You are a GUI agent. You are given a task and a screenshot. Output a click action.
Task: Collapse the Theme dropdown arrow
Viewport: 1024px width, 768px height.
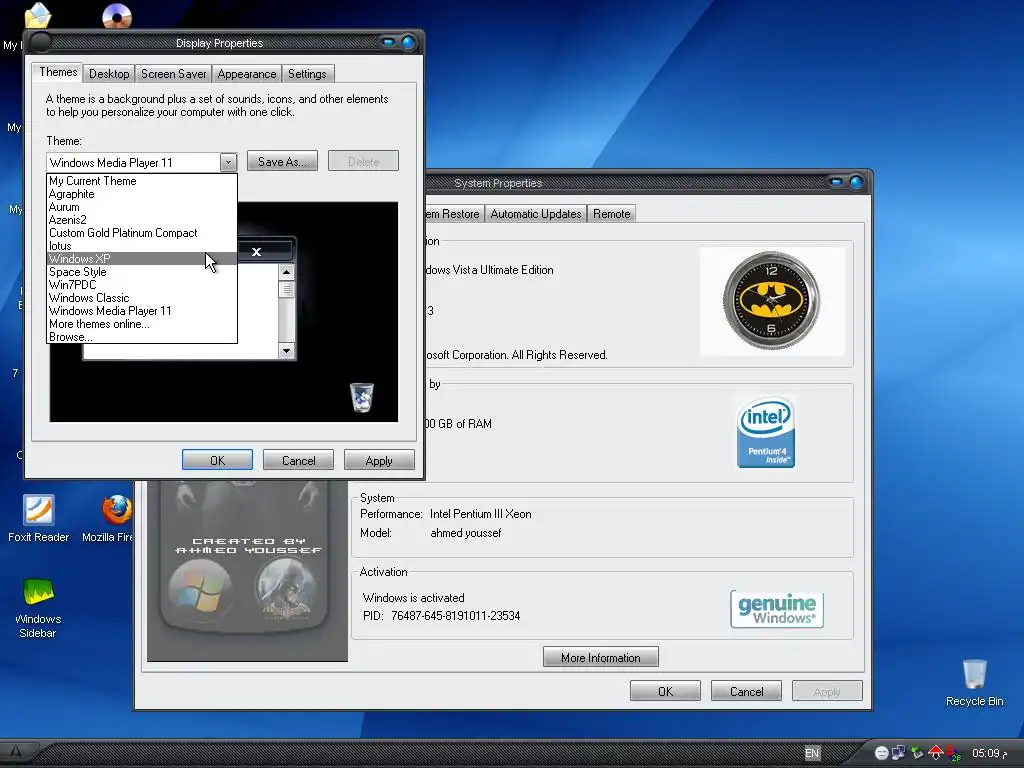(228, 162)
